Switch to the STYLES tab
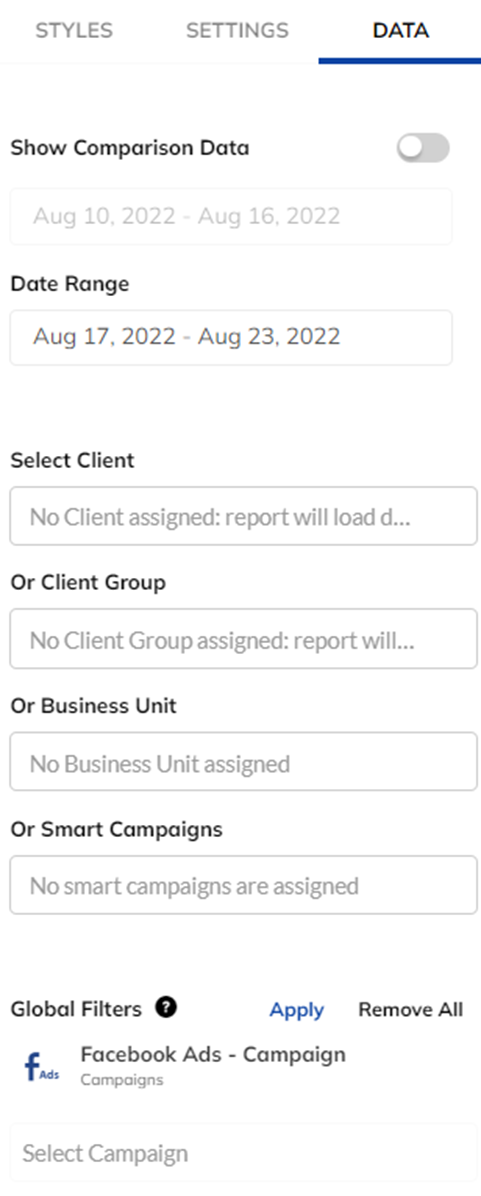This screenshot has width=481, height=1196. [x=74, y=31]
